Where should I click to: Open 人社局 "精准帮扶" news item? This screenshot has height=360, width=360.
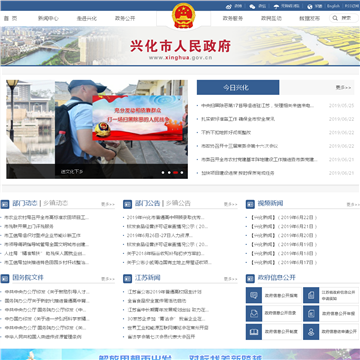point(45,254)
